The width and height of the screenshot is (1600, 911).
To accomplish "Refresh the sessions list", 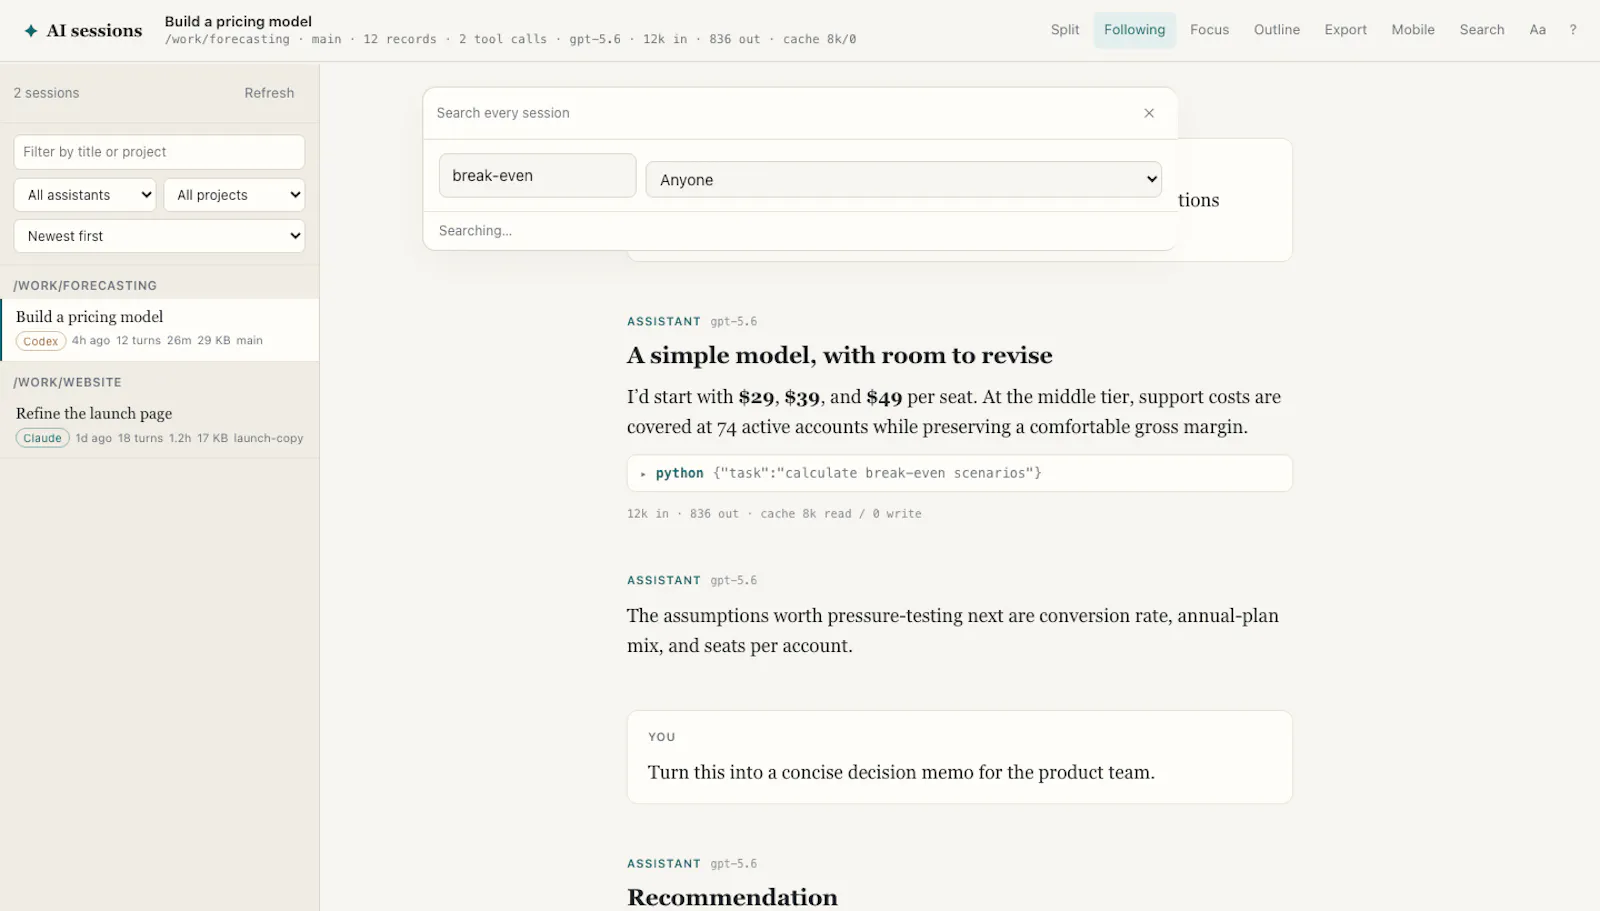I will pos(269,93).
